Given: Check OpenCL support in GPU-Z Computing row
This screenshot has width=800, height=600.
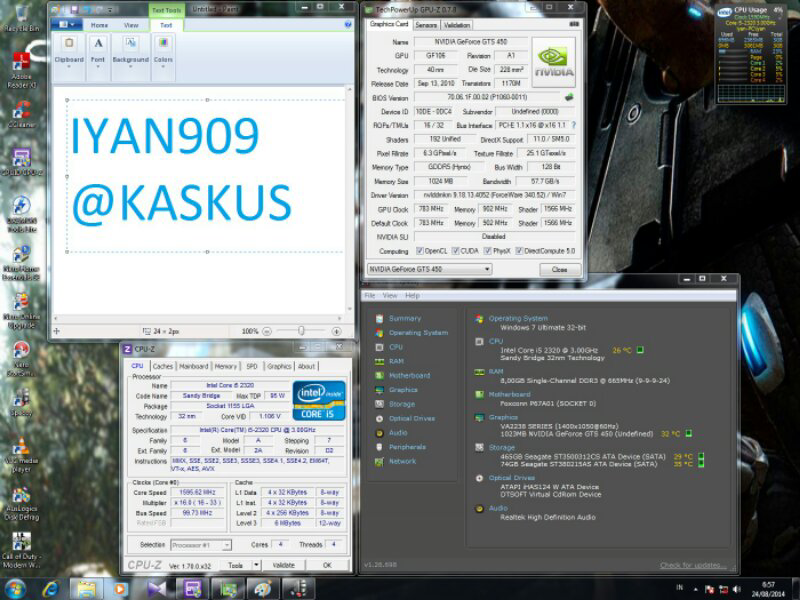Looking at the screenshot, I should tap(421, 250).
